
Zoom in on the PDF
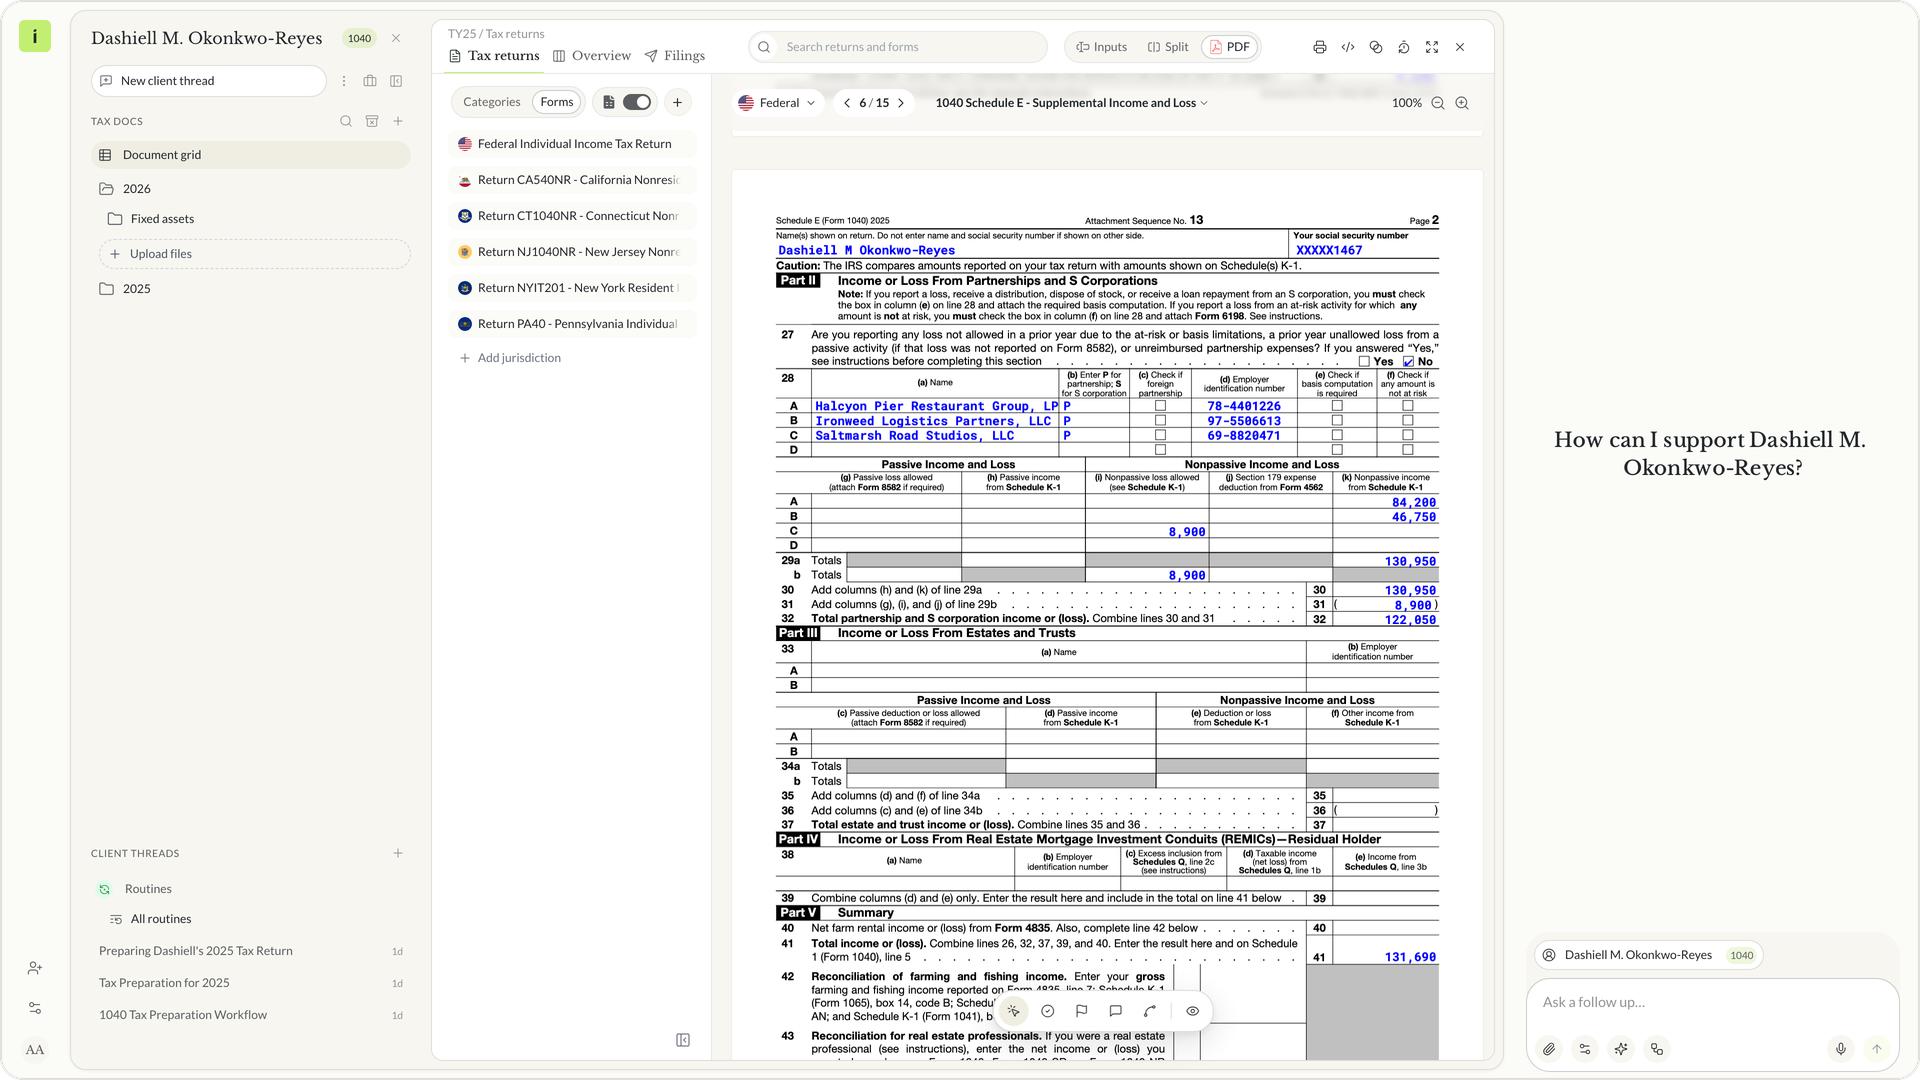point(1462,103)
